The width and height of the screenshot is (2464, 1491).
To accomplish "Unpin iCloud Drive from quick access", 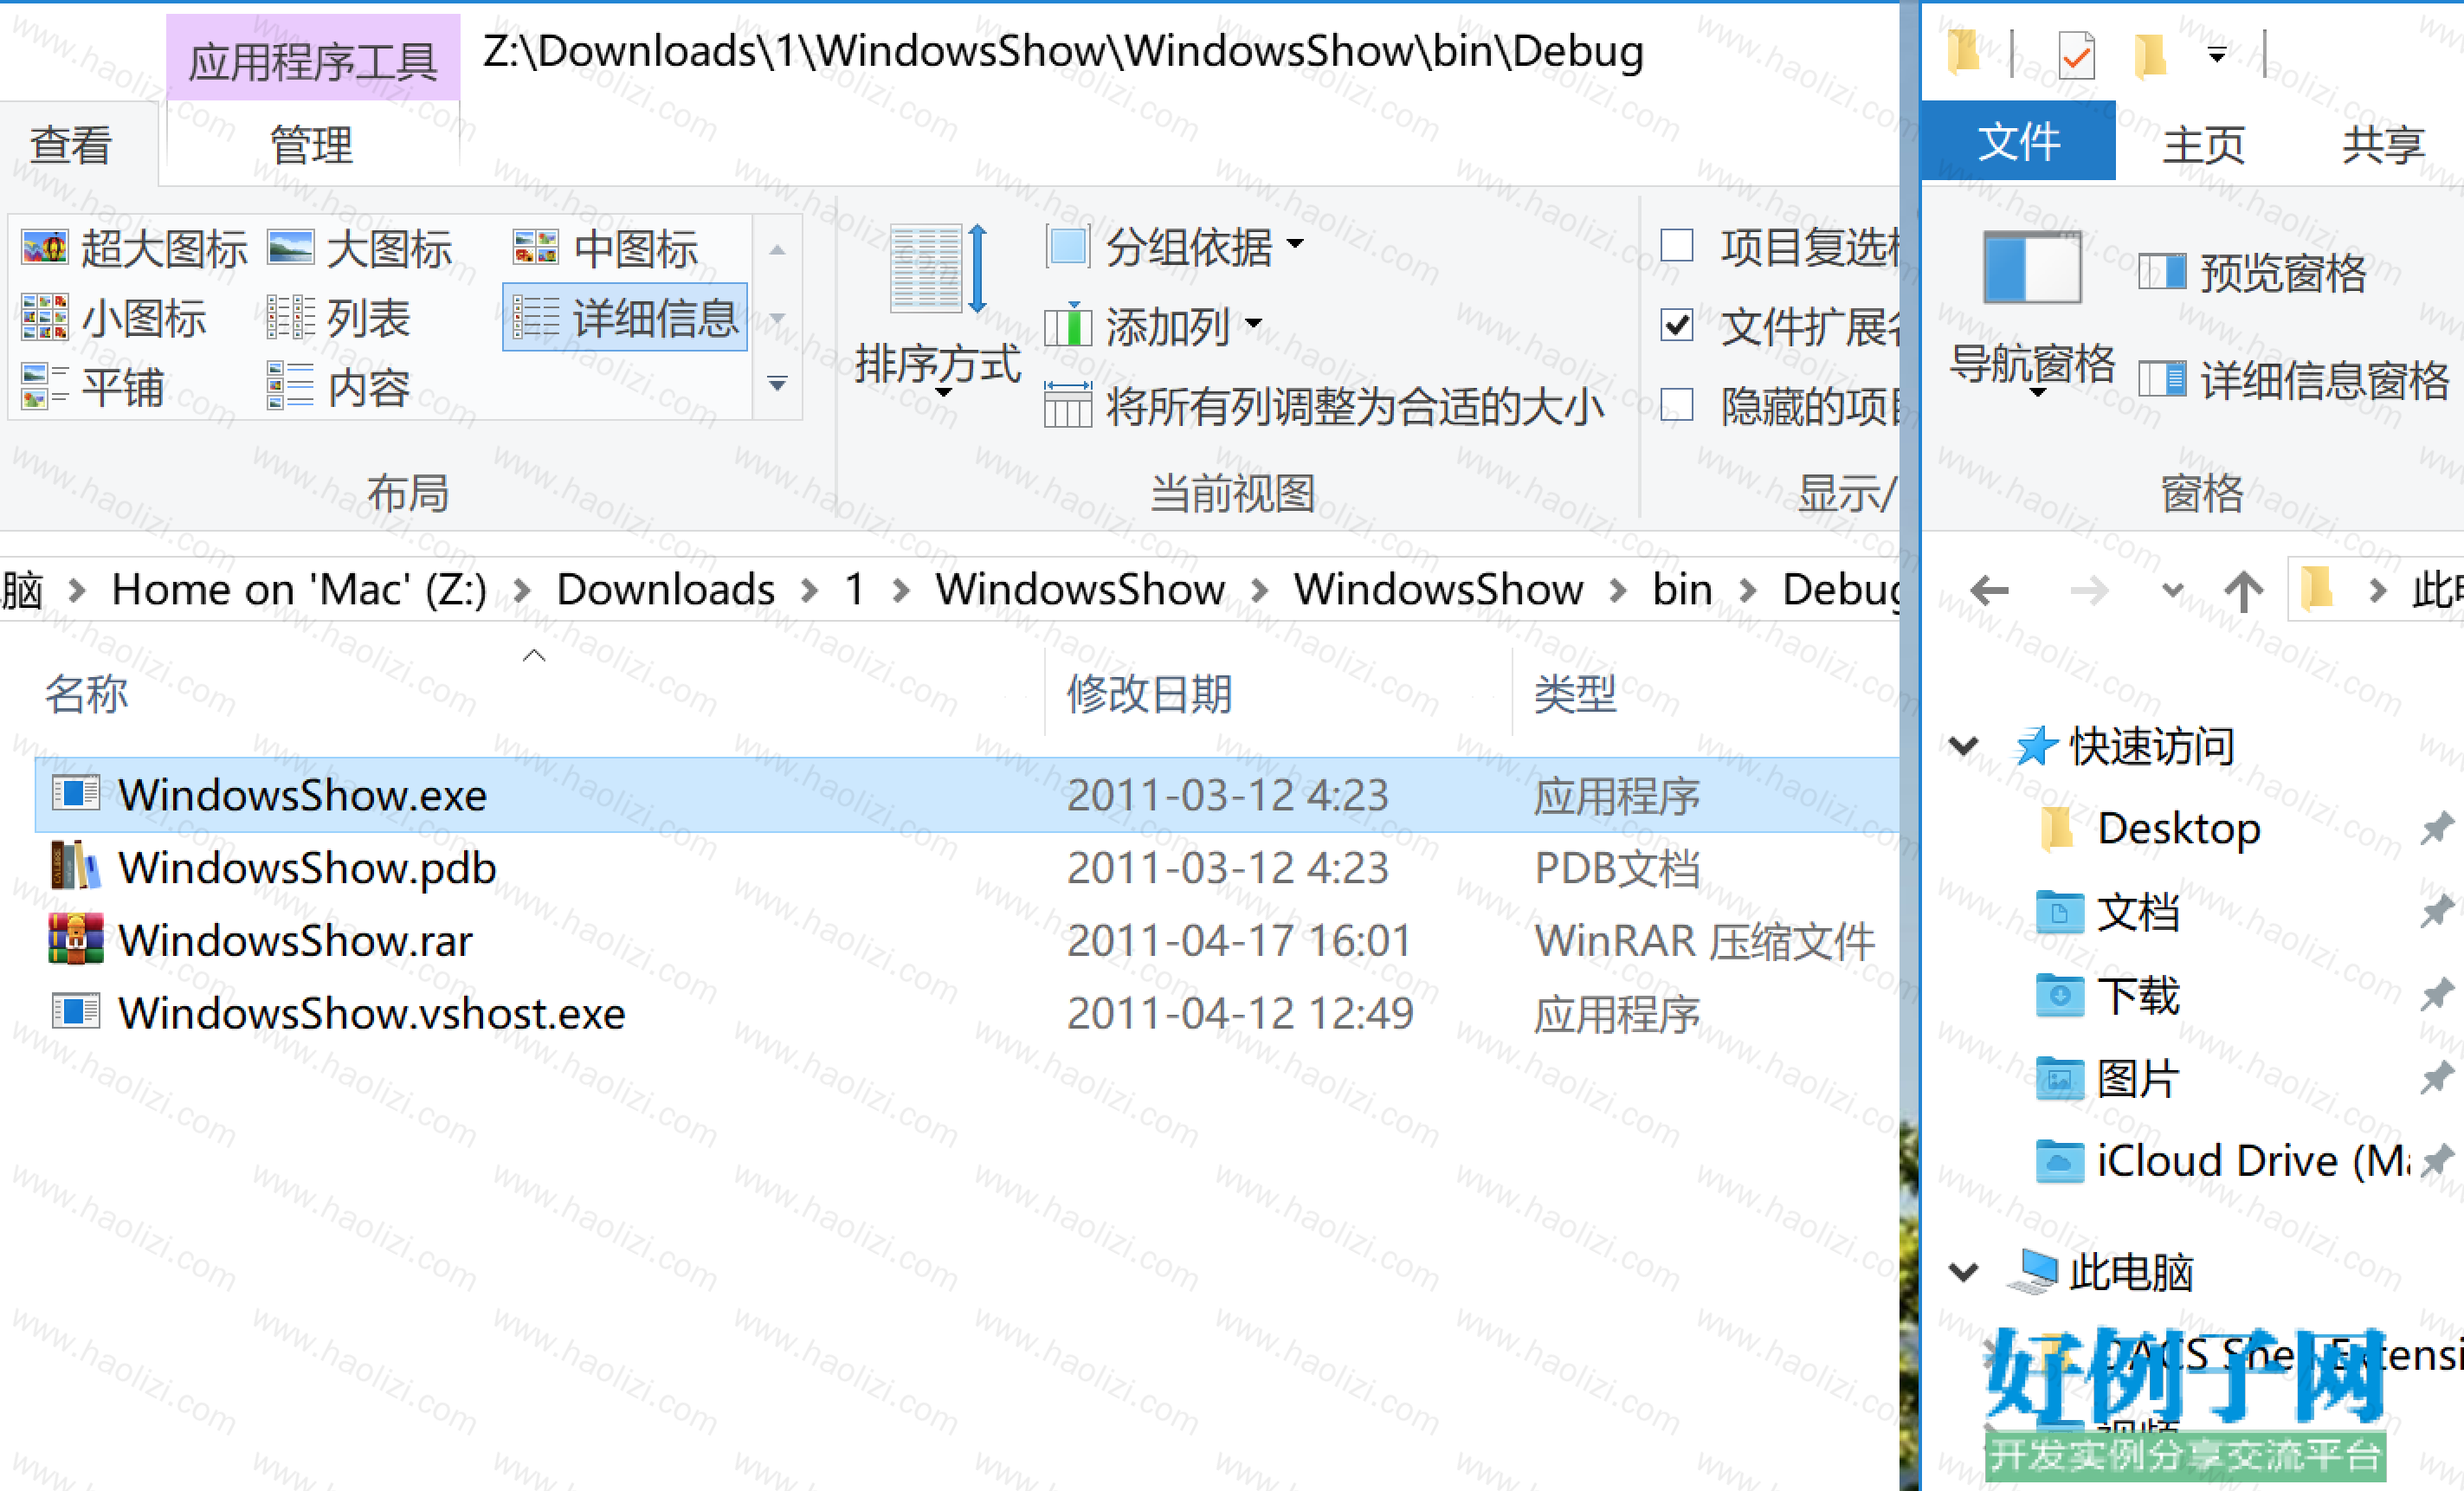I will tap(2436, 1160).
